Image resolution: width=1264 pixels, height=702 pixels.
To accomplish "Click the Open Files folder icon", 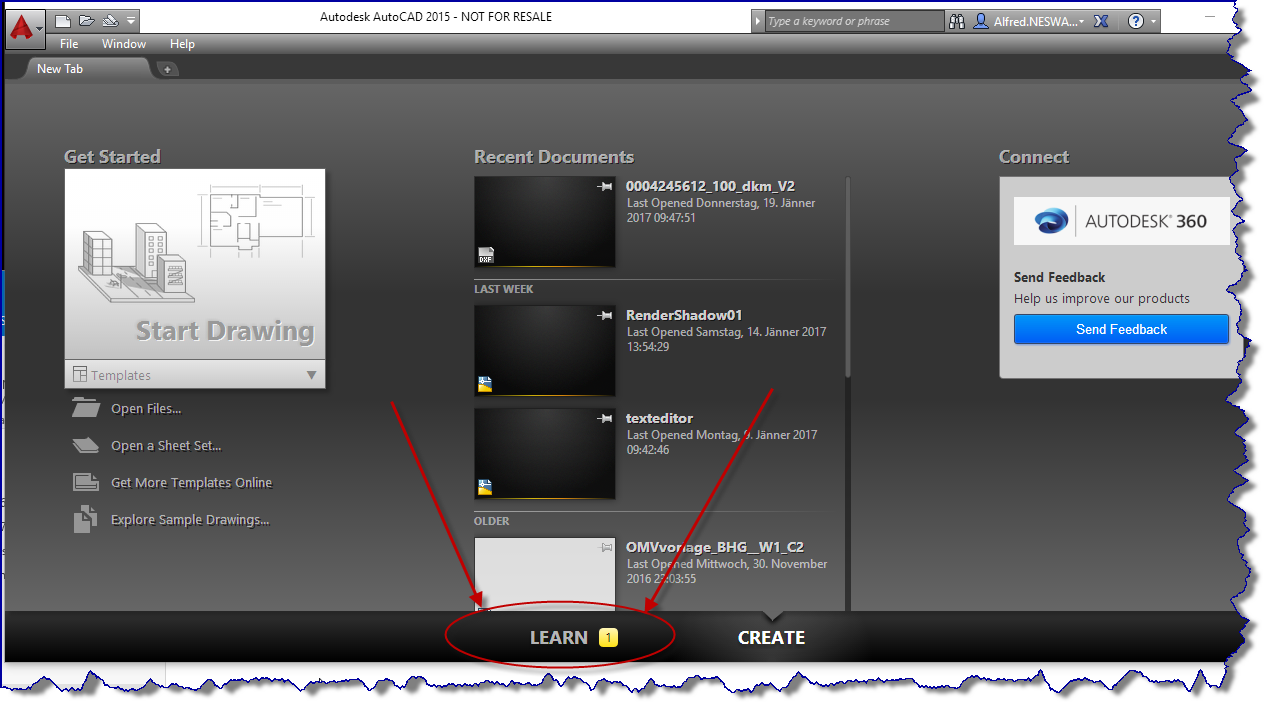I will (x=86, y=408).
